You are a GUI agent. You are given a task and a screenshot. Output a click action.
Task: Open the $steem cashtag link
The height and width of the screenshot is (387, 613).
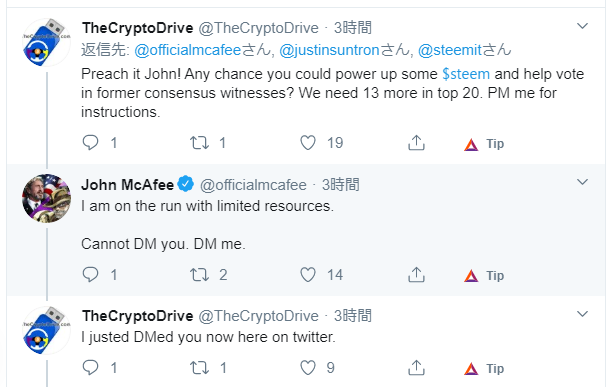pyautogui.click(x=466, y=74)
